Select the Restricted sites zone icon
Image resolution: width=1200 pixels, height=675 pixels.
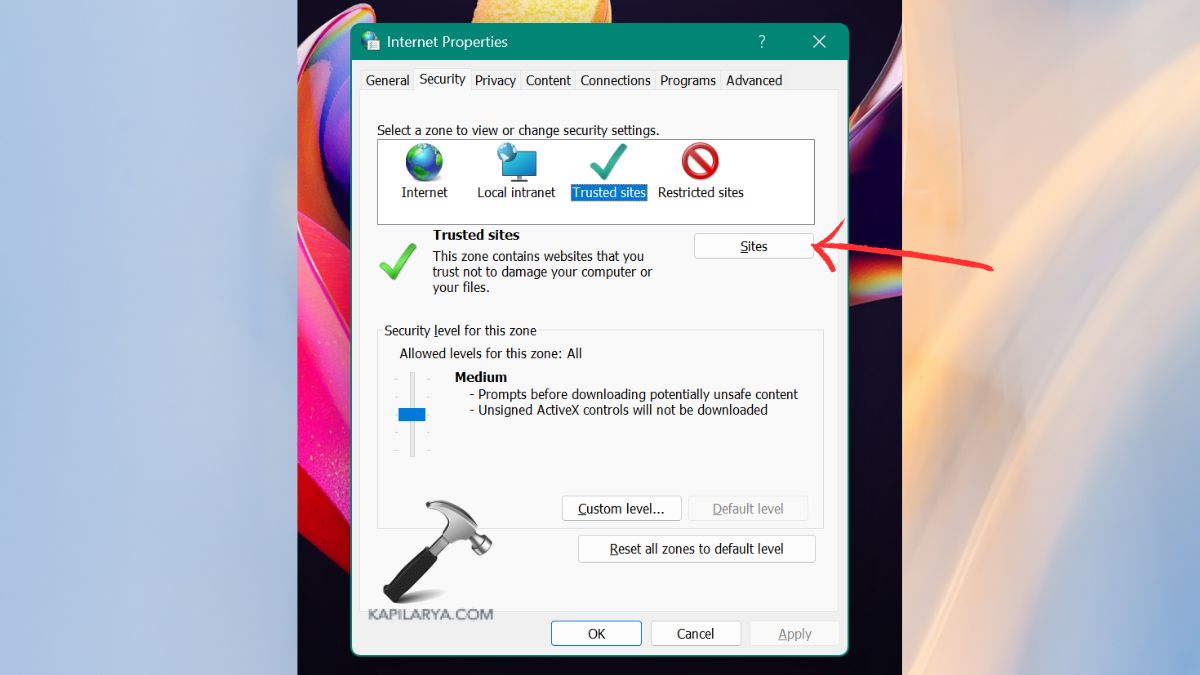(700, 162)
